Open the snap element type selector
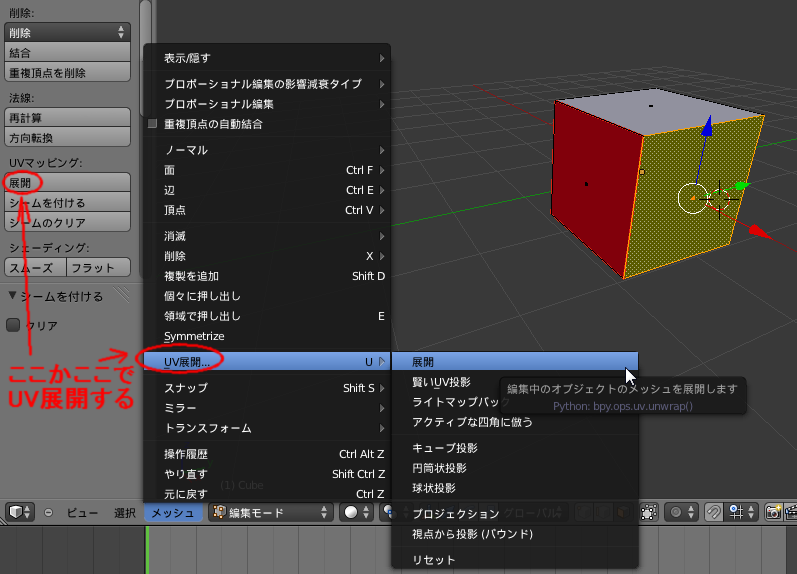The image size is (797, 574). [741, 512]
